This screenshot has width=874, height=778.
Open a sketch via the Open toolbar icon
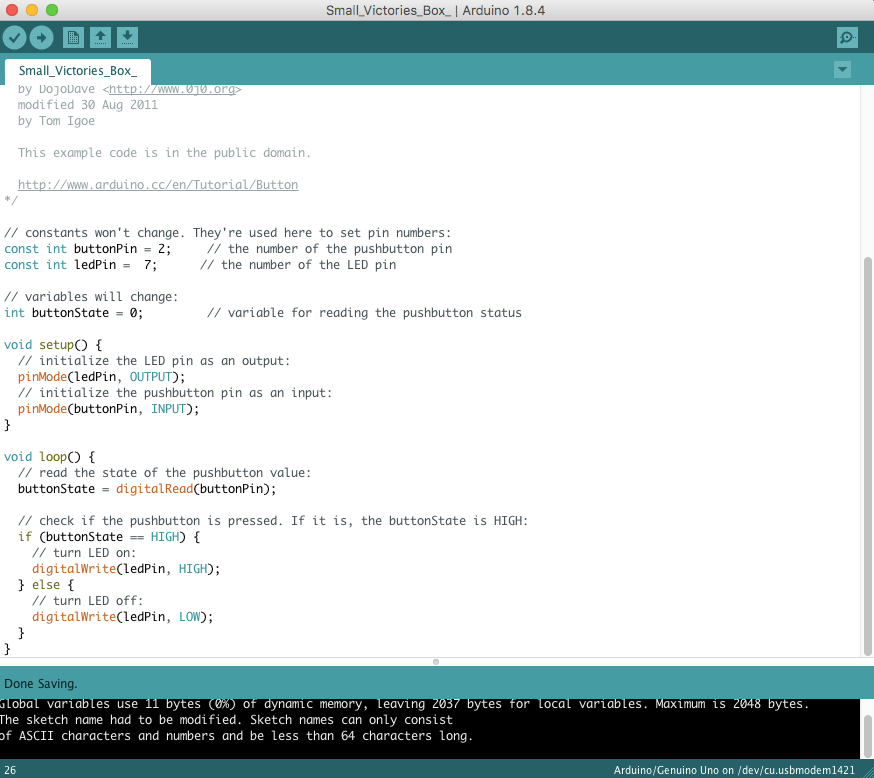100,37
